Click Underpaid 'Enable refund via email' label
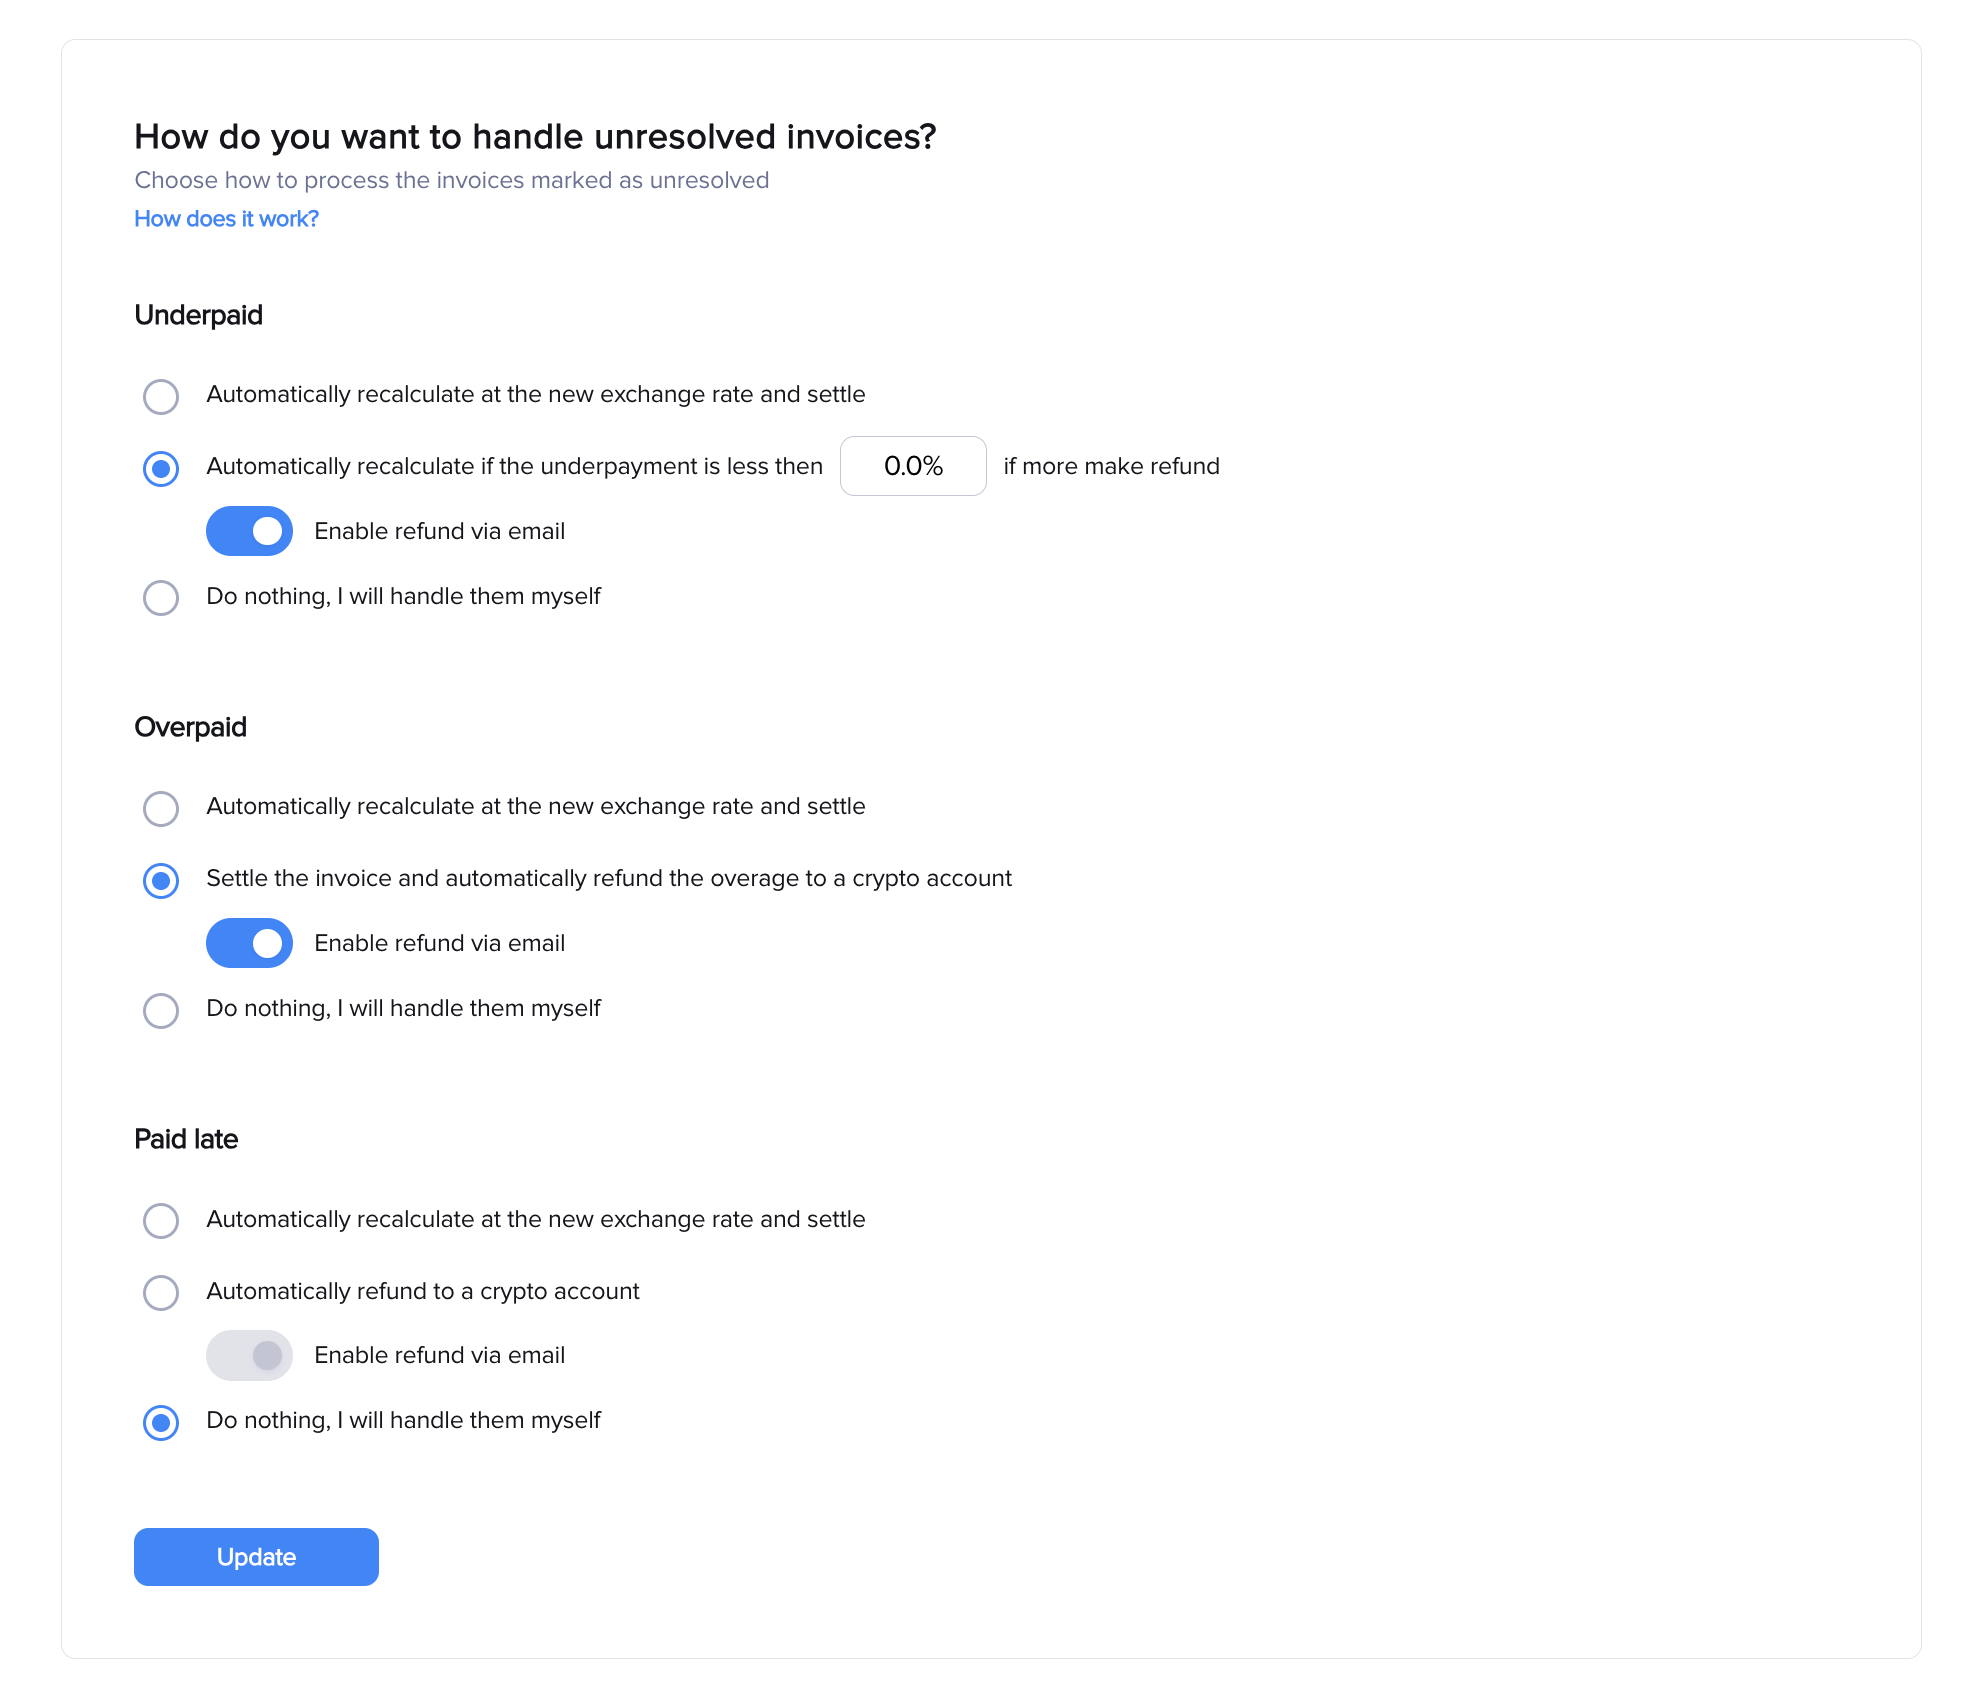The width and height of the screenshot is (1984, 1692). pyautogui.click(x=439, y=531)
